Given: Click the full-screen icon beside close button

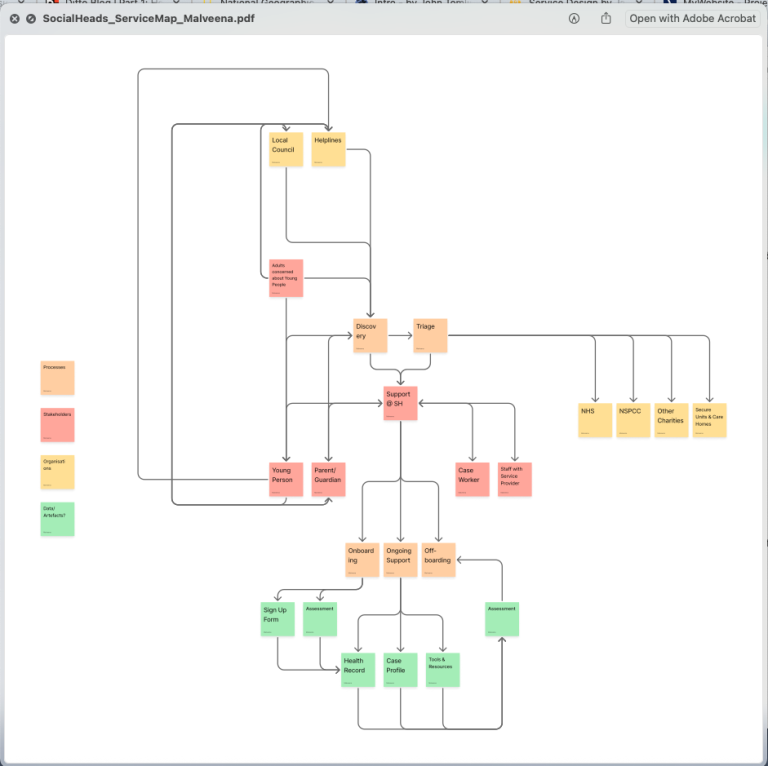Looking at the screenshot, I should [31, 18].
